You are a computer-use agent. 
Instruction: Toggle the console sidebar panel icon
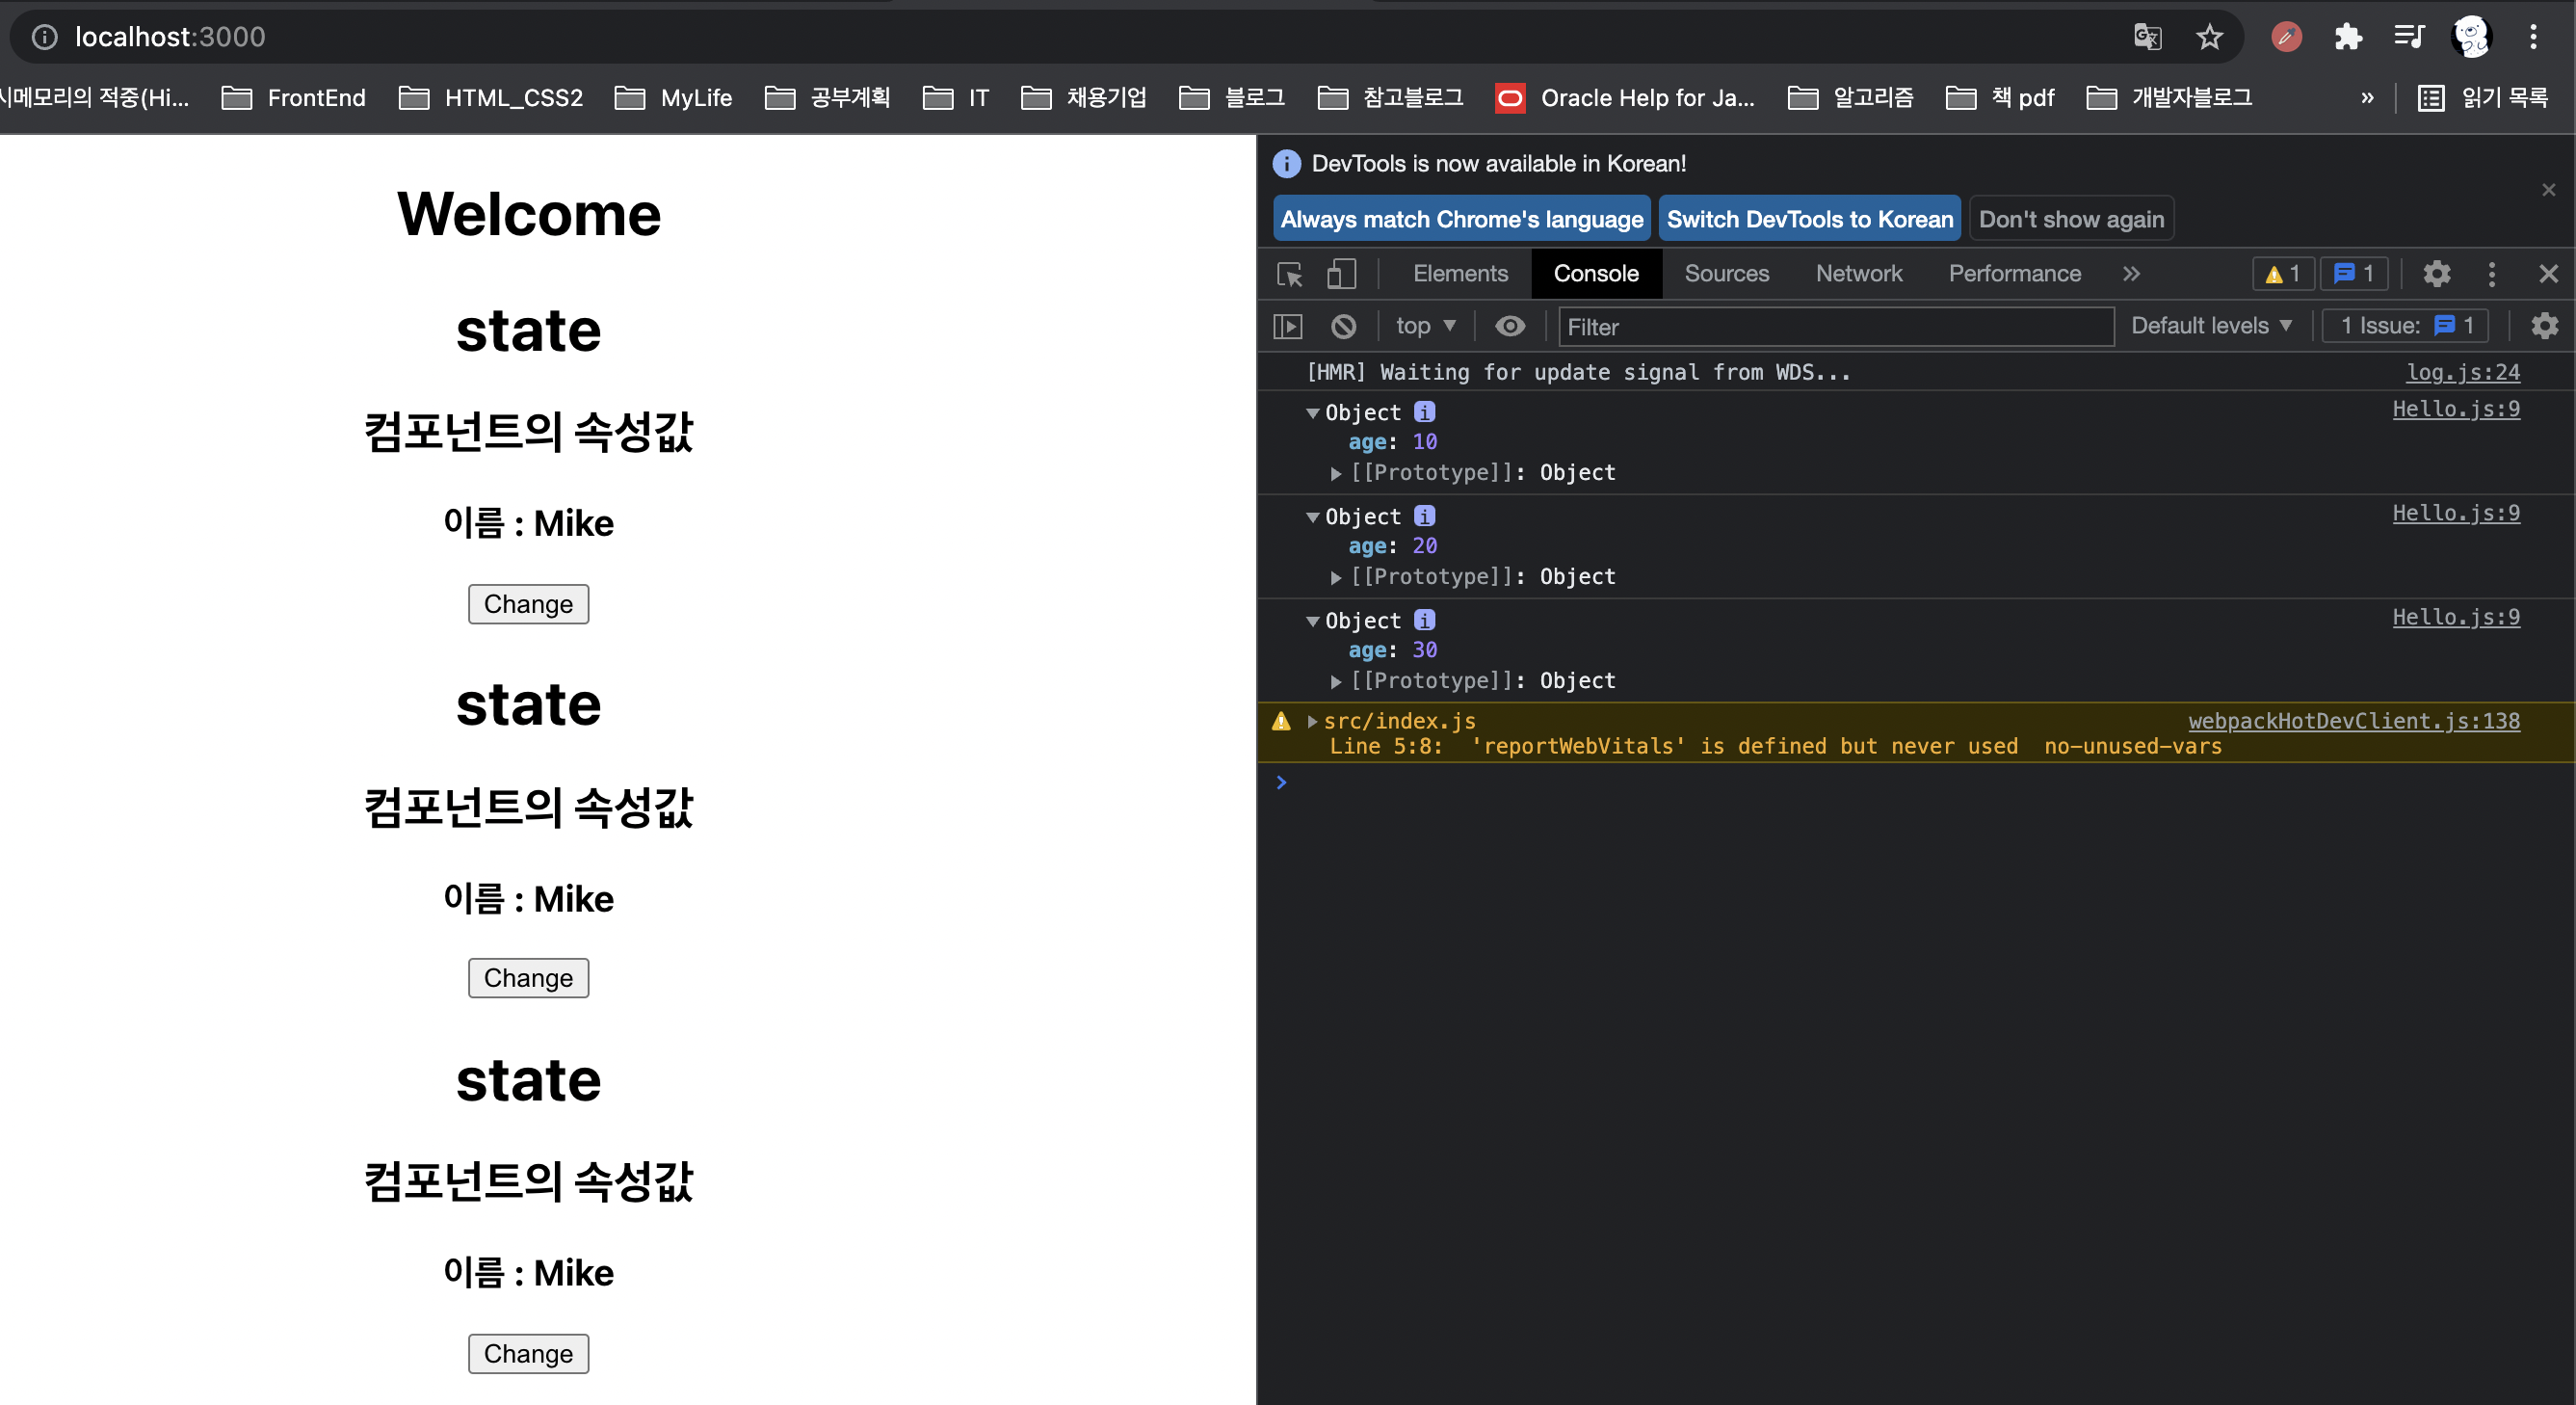(x=1288, y=326)
